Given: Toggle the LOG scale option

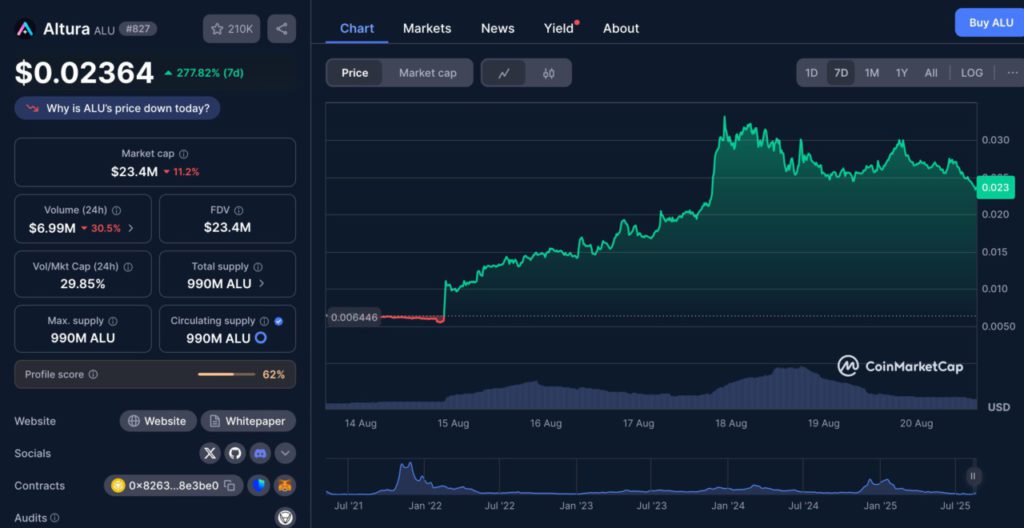Looking at the screenshot, I should pos(971,73).
